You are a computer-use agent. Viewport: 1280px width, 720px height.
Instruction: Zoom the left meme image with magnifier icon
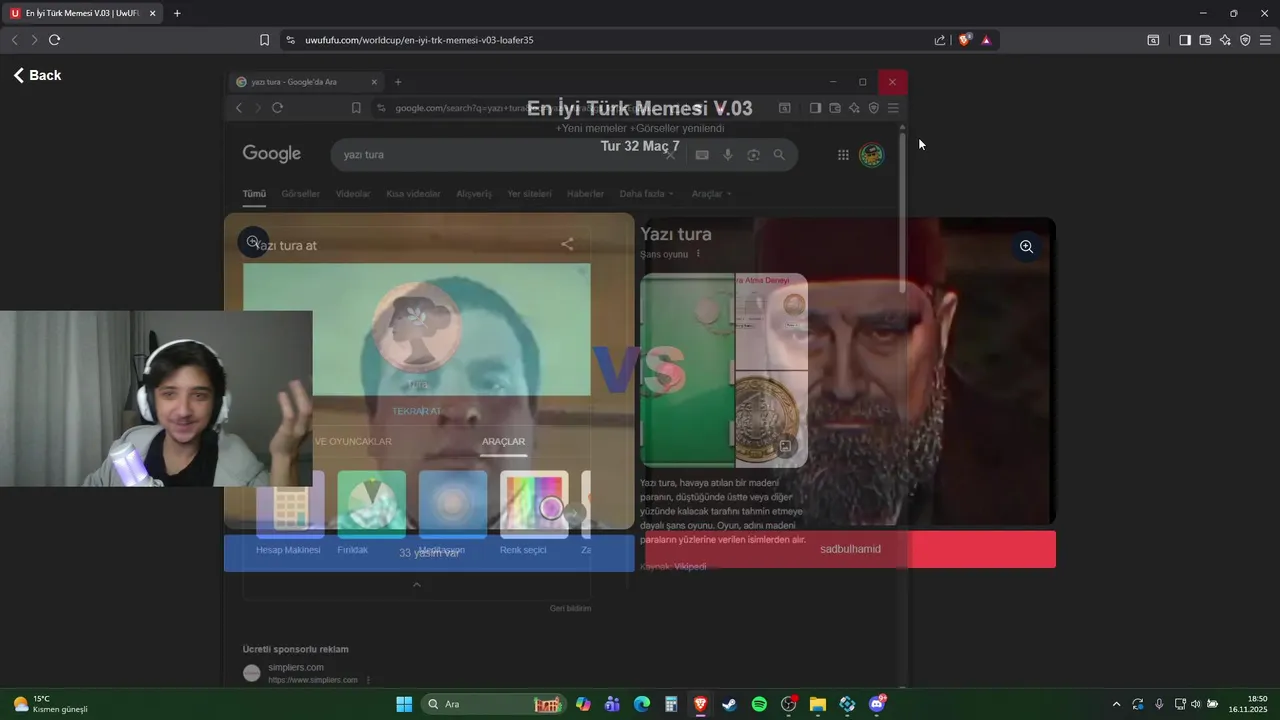253,241
